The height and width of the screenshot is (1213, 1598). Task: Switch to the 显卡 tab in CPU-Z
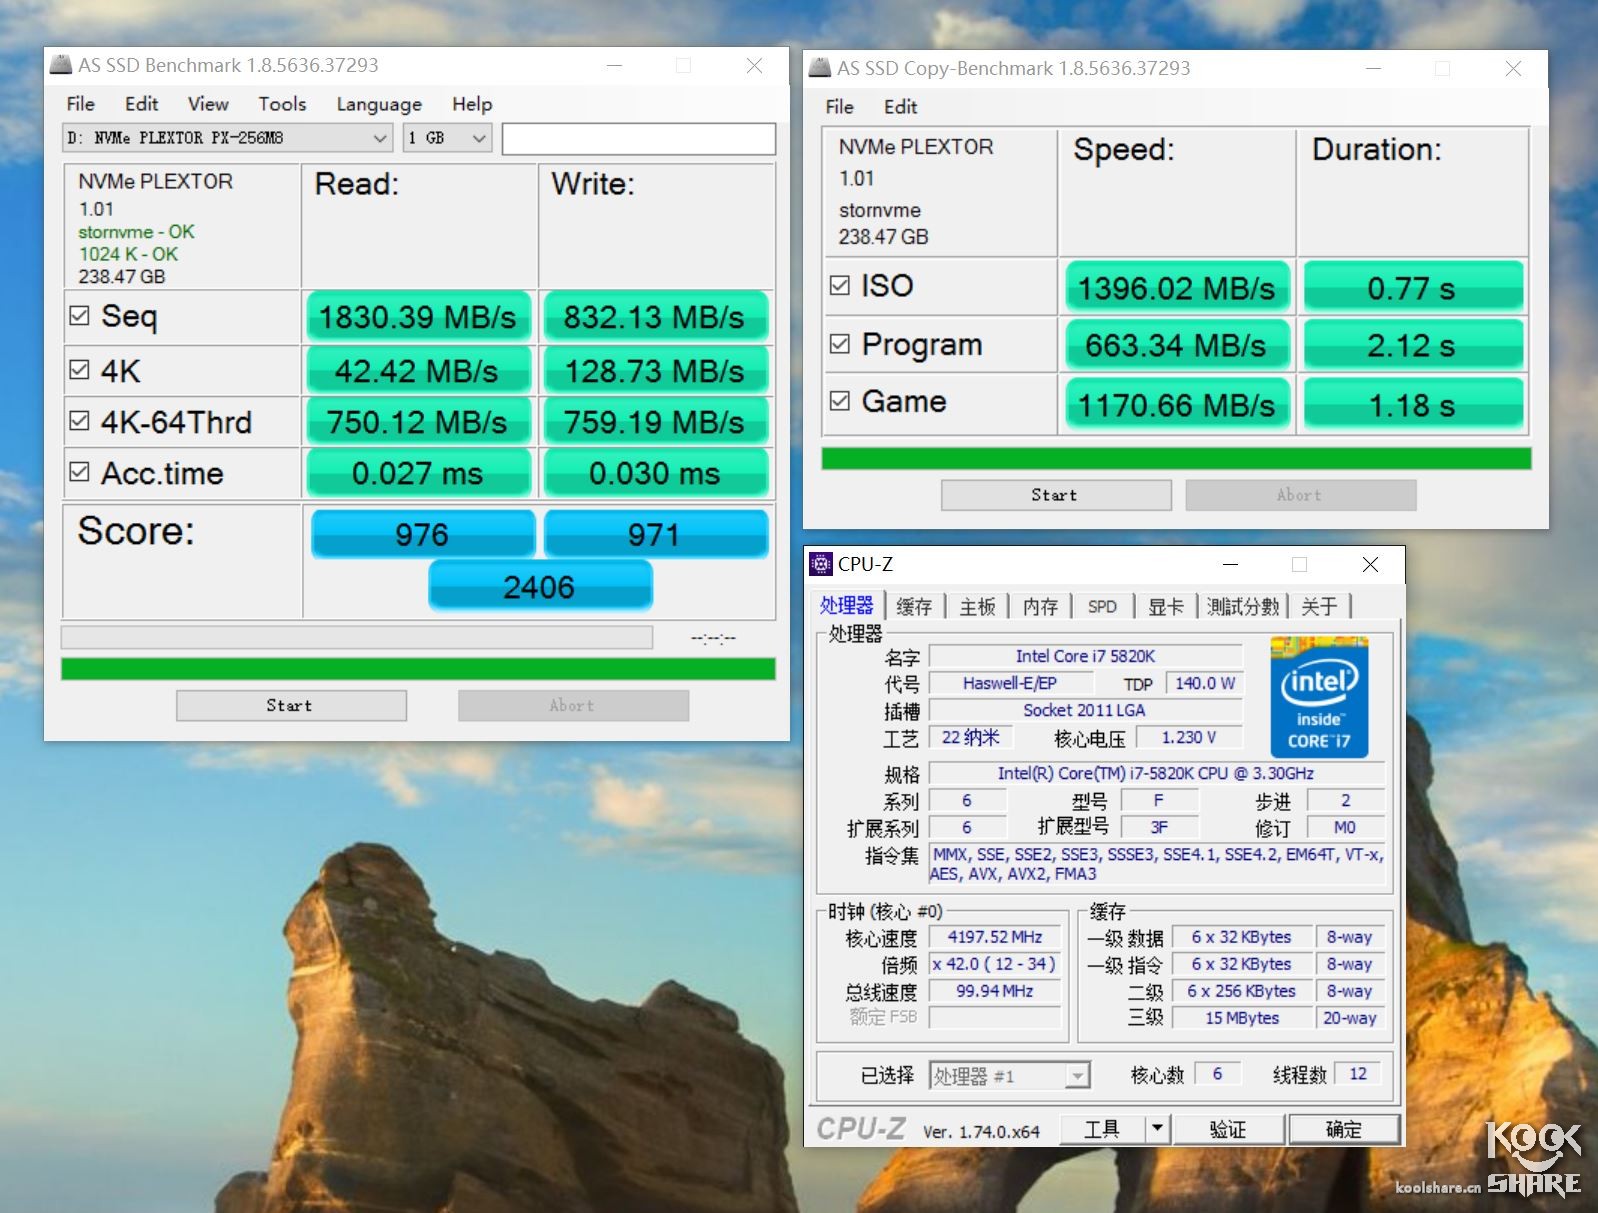coord(1165,606)
